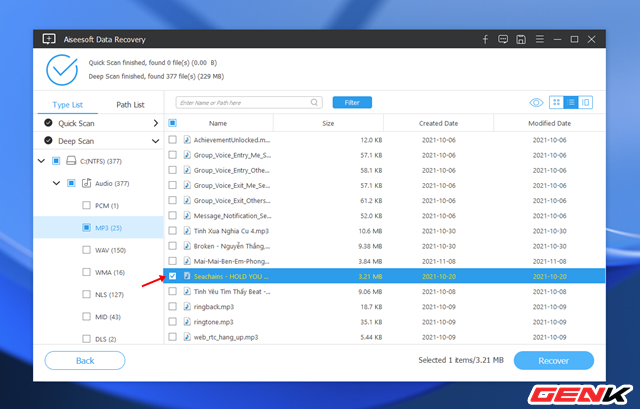
Task: Open the feedback chat icon
Action: [x=503, y=39]
